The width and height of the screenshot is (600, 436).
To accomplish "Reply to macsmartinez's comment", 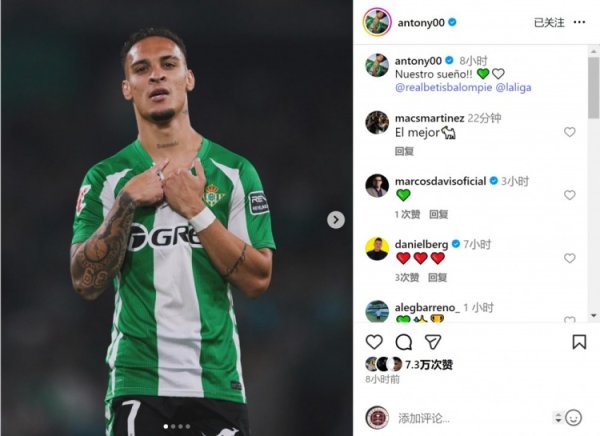I will point(404,151).
